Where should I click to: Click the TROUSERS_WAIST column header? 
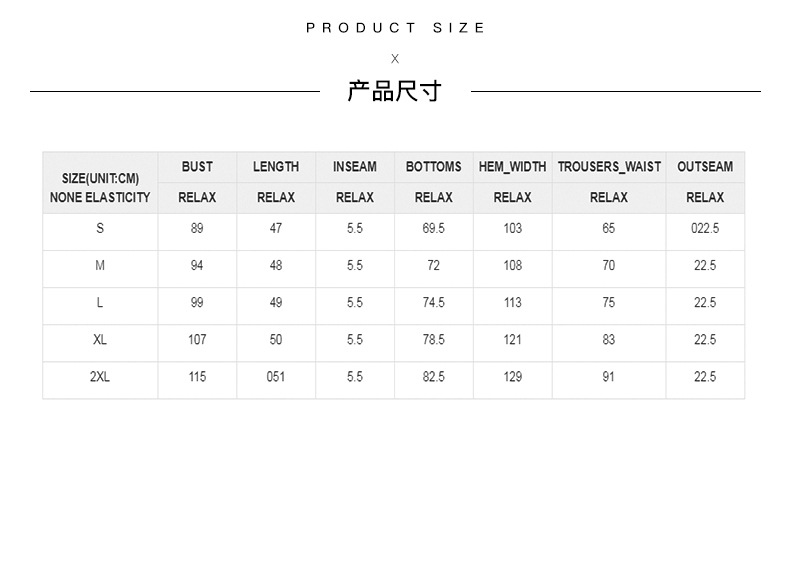(x=609, y=167)
